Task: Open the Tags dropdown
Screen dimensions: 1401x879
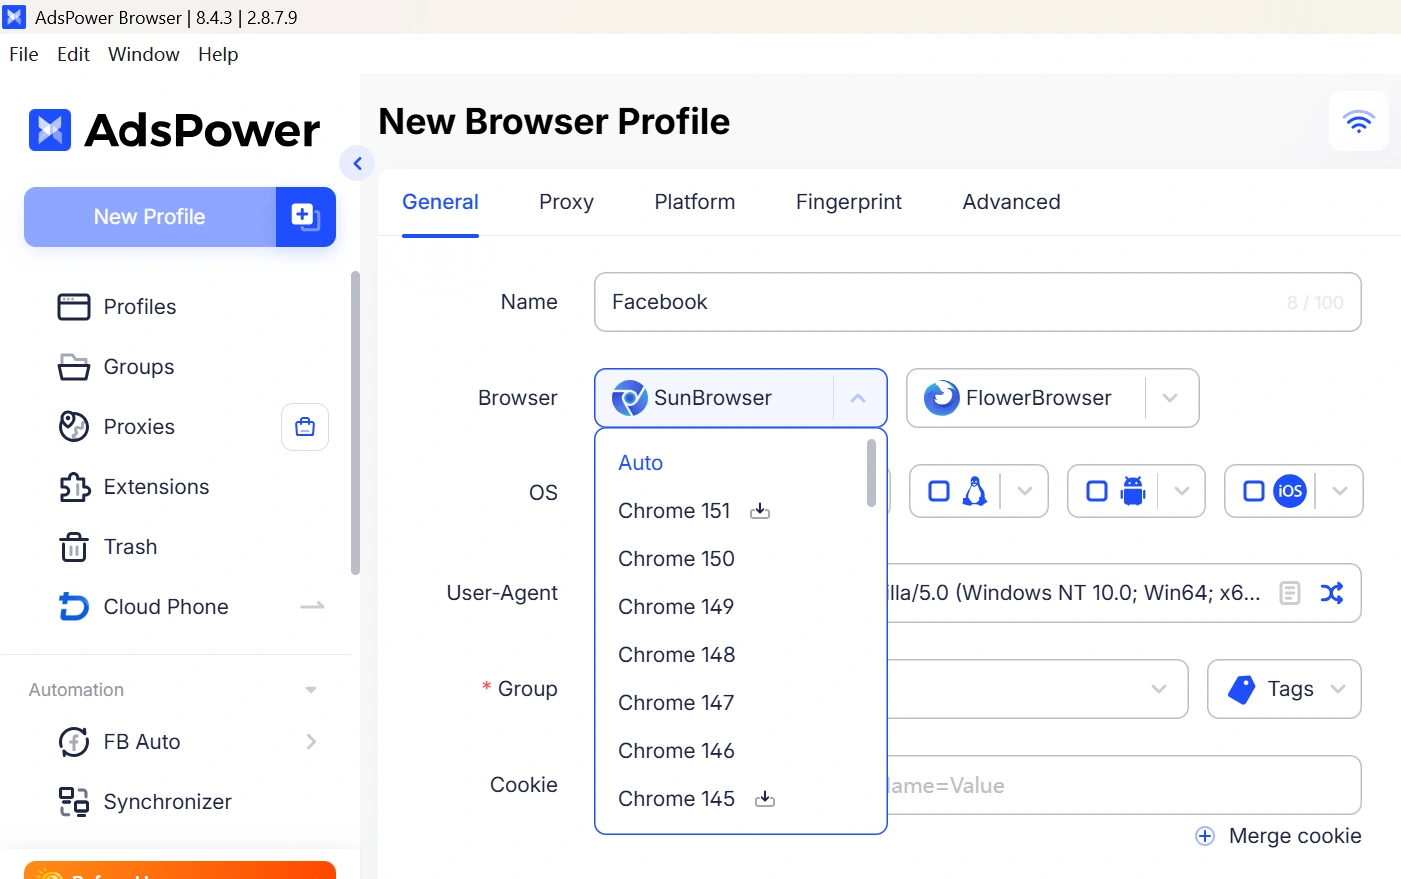Action: click(1284, 689)
